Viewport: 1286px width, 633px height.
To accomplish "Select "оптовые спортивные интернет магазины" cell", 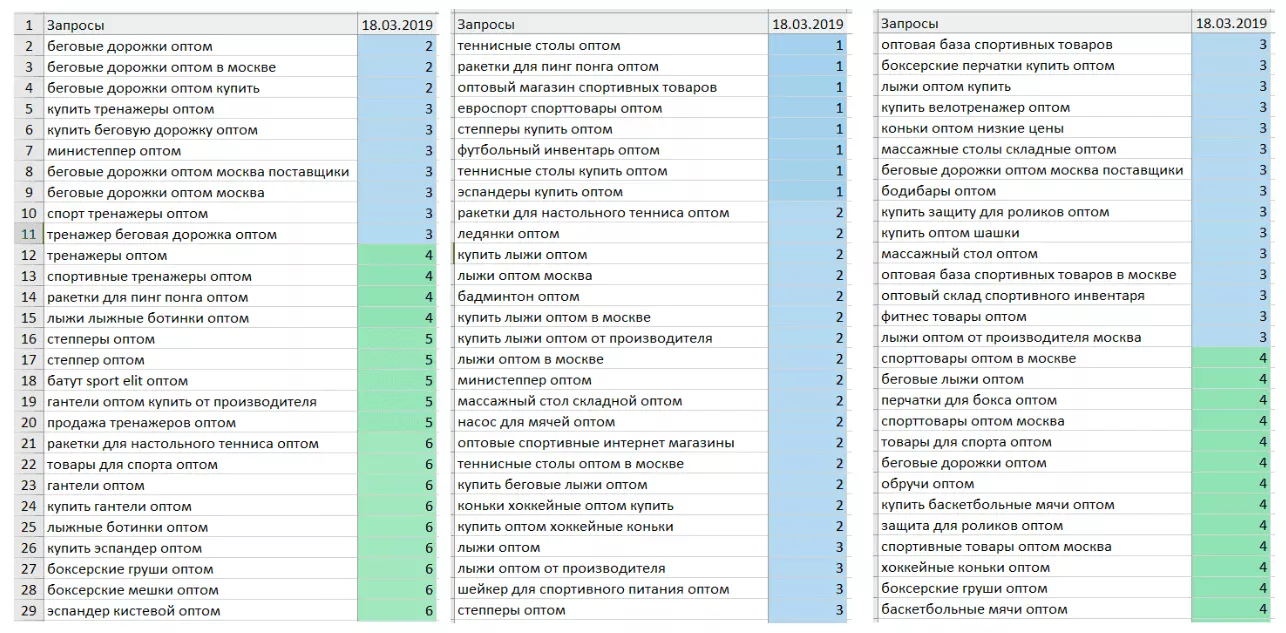I will (612, 443).
